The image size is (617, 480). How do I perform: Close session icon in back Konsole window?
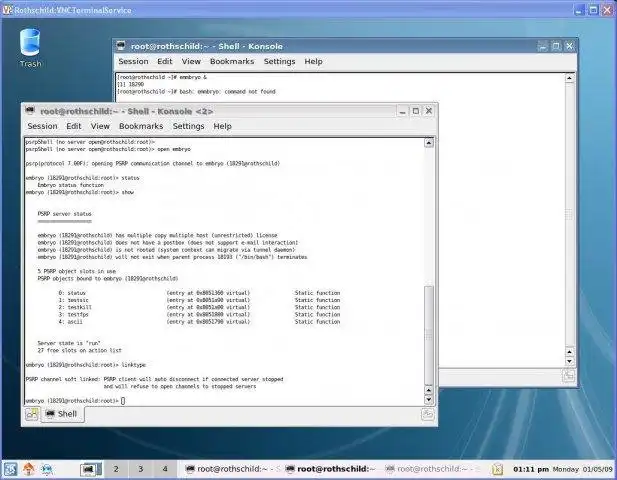click(569, 376)
